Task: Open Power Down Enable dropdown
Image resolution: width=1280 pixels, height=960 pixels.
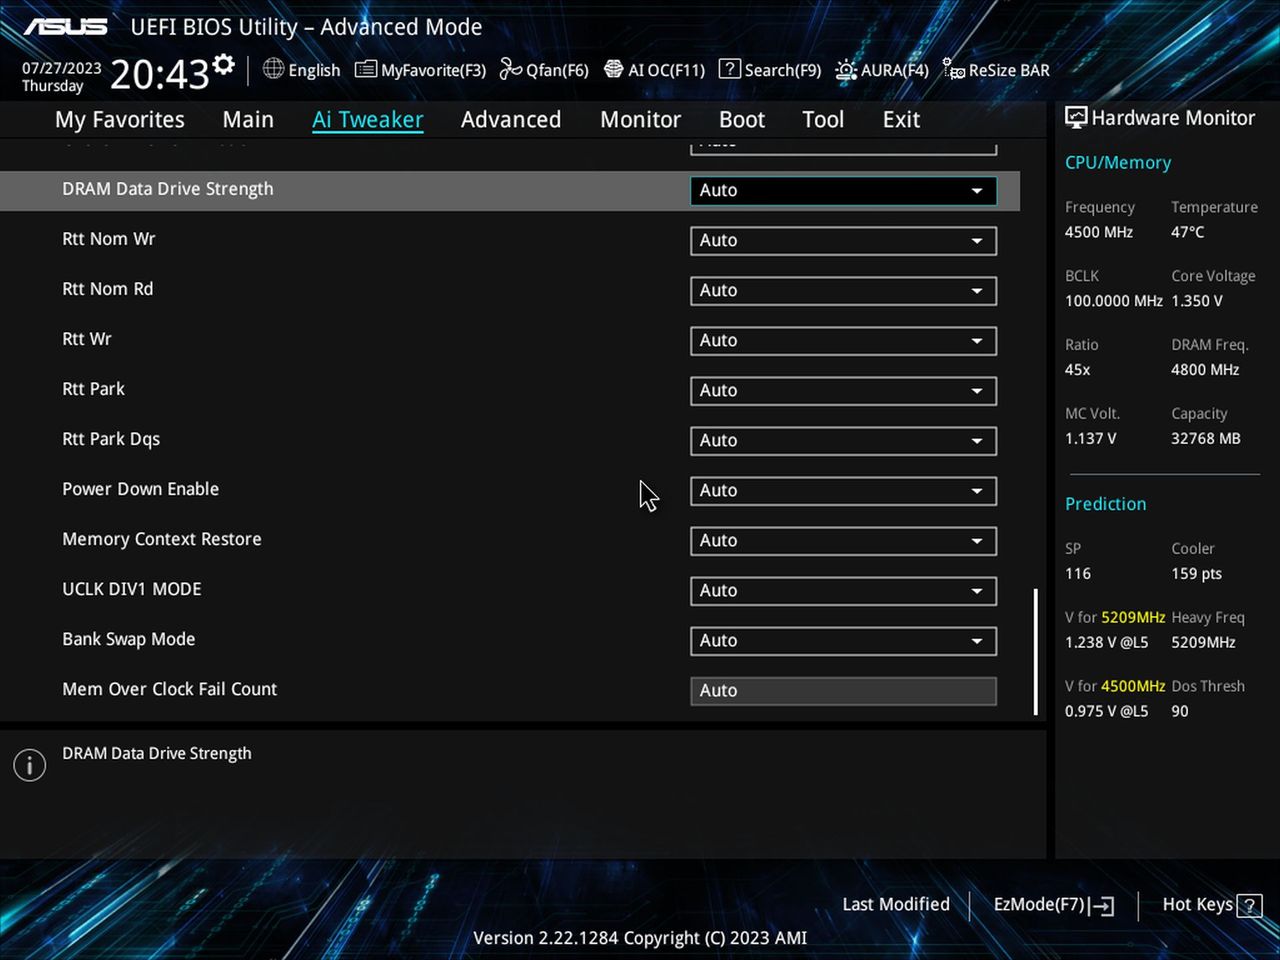Action: [843, 490]
